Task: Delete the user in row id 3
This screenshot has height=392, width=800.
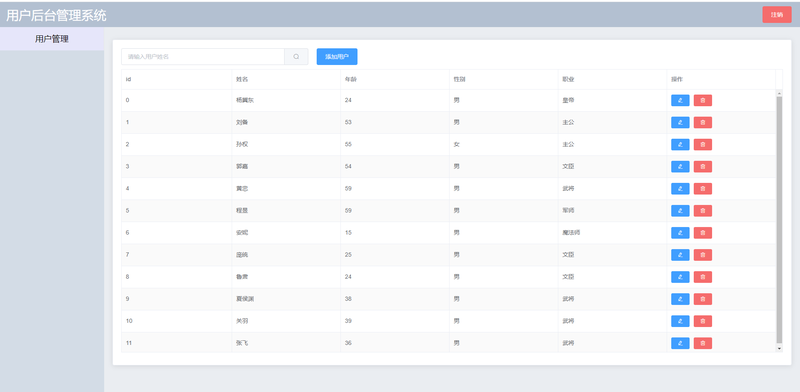Action: pyautogui.click(x=703, y=166)
